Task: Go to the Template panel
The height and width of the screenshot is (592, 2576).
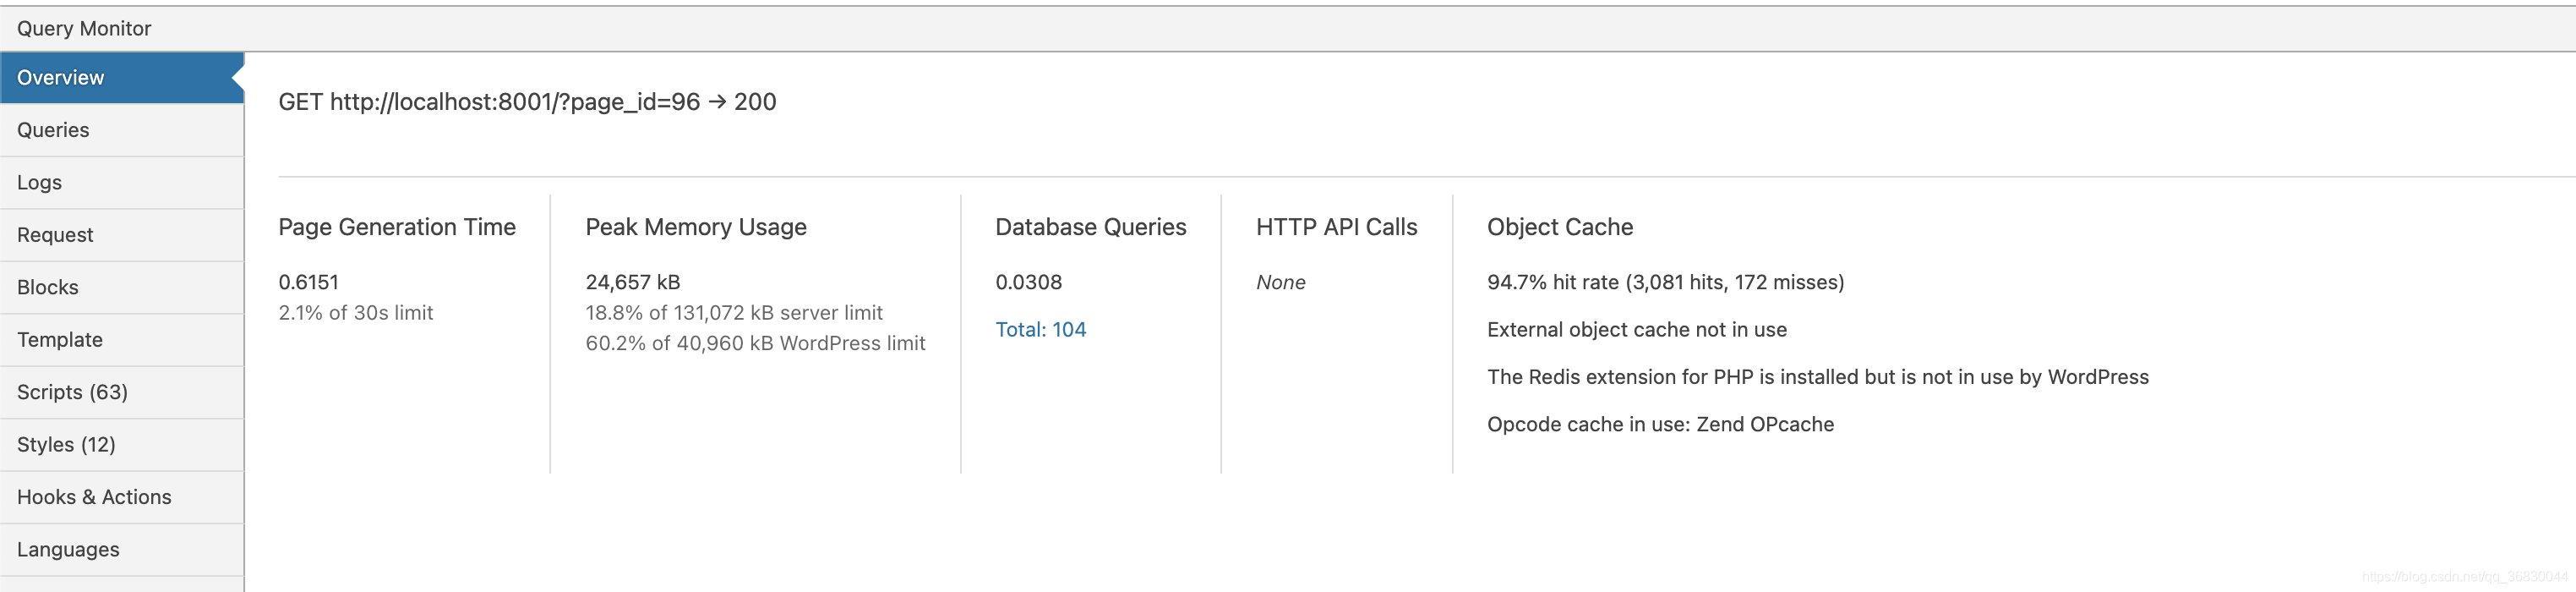Action: click(x=122, y=340)
